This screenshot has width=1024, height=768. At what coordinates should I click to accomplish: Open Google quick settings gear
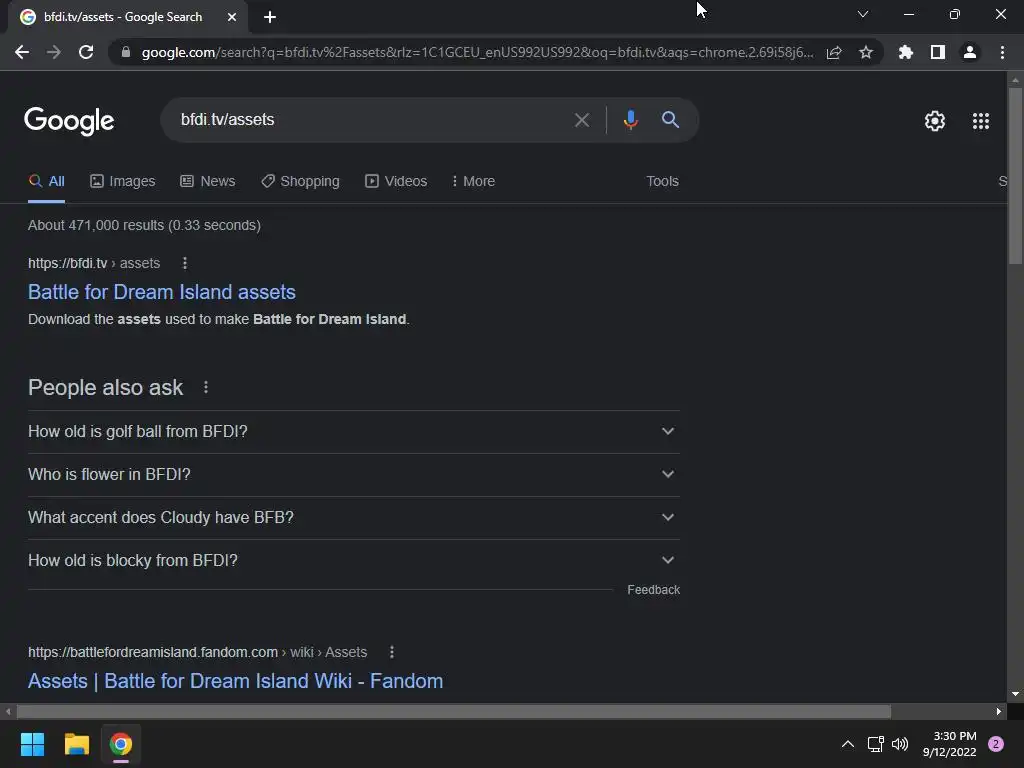tap(935, 121)
